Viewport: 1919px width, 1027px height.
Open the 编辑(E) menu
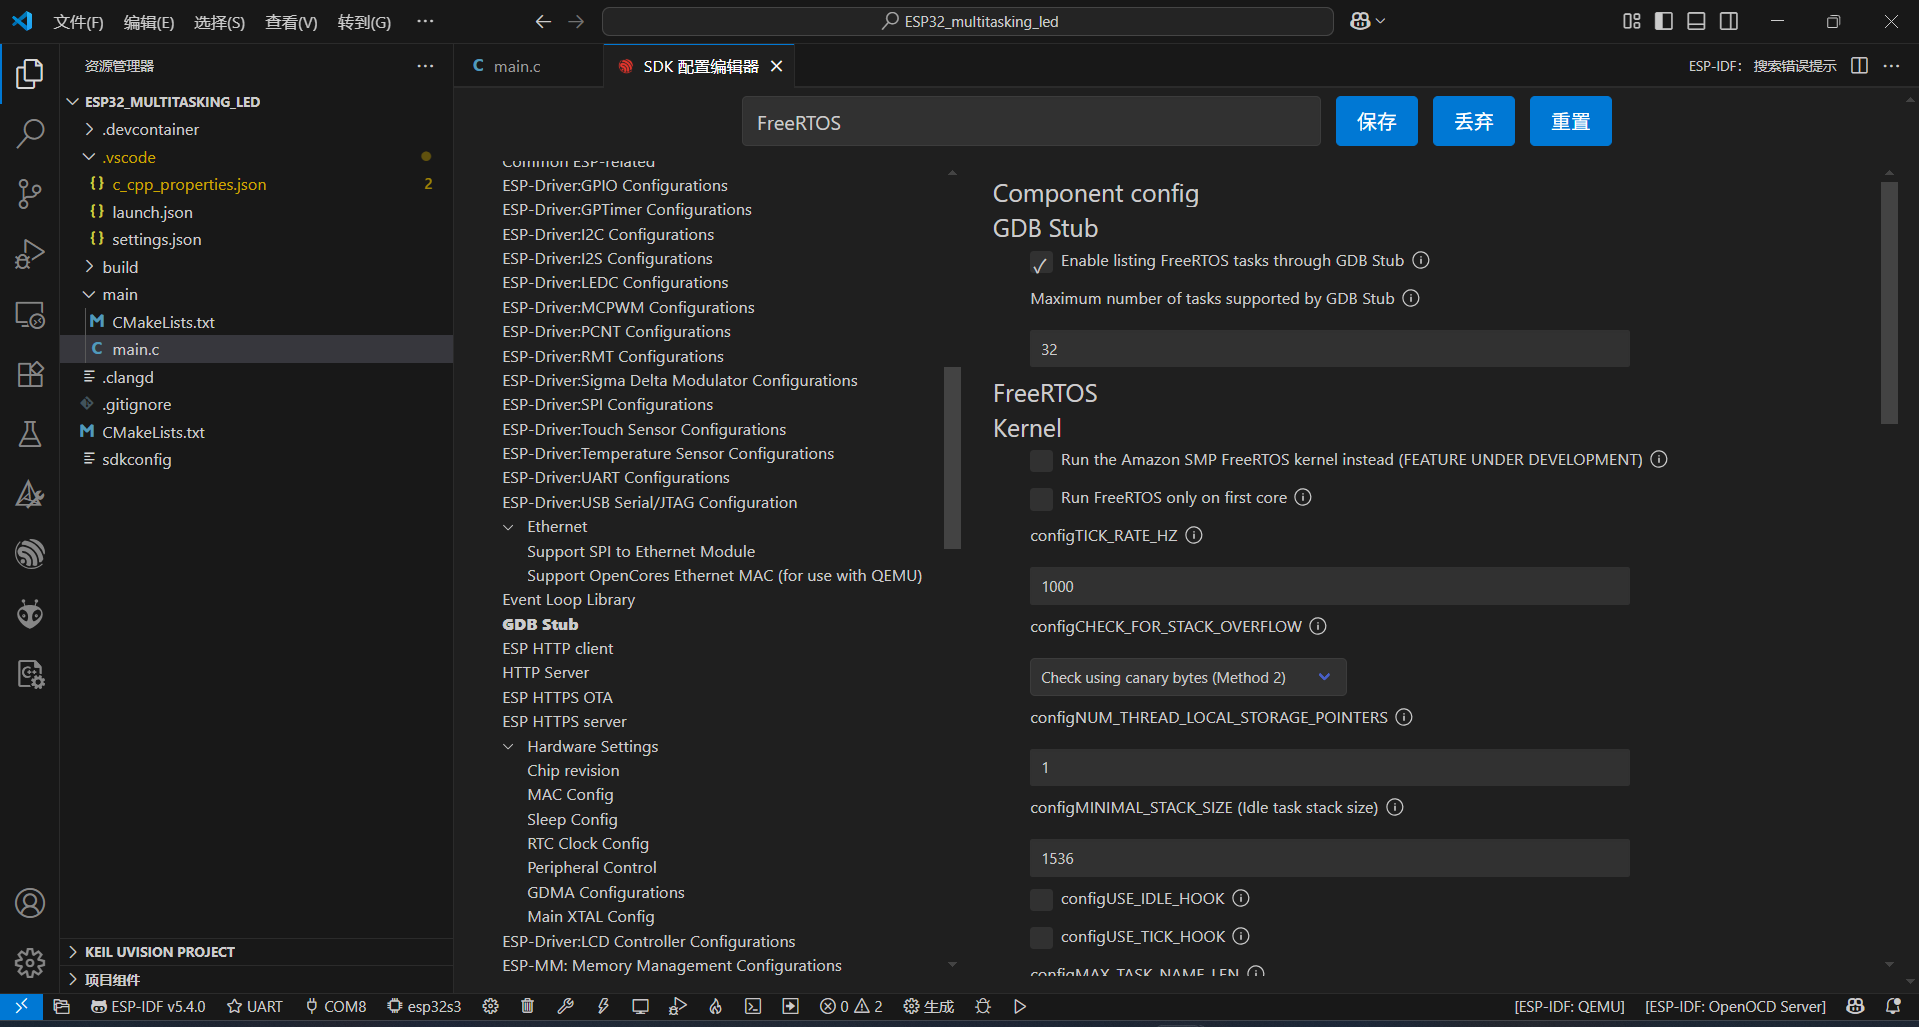(148, 22)
